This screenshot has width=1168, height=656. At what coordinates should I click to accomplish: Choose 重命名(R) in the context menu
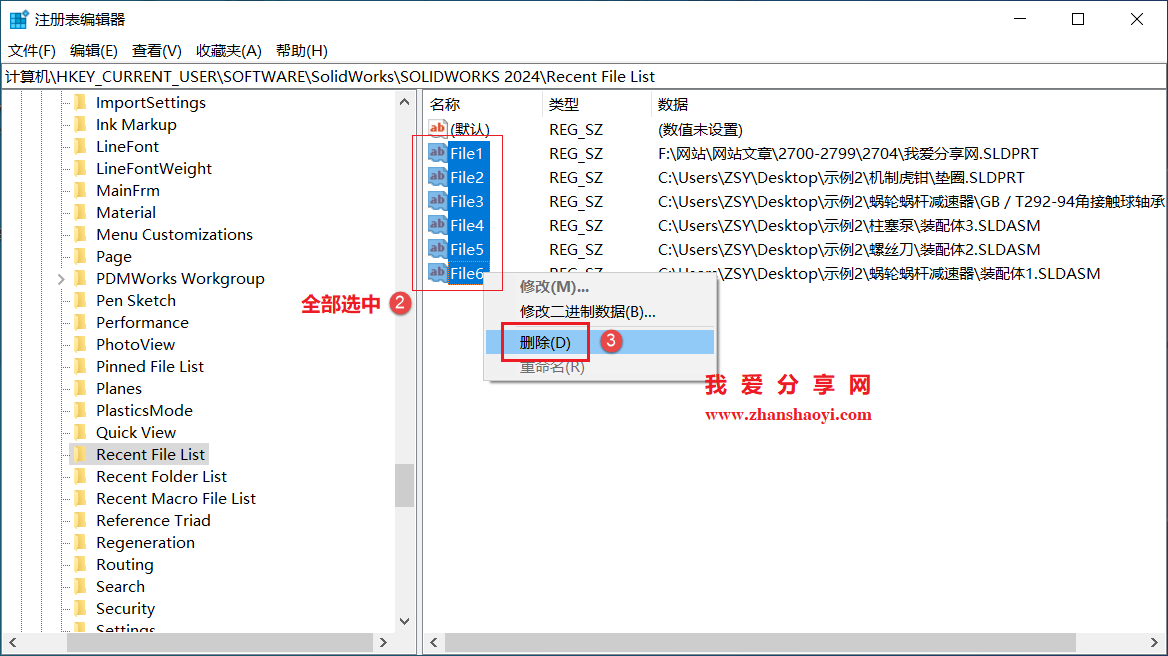[x=600, y=367]
